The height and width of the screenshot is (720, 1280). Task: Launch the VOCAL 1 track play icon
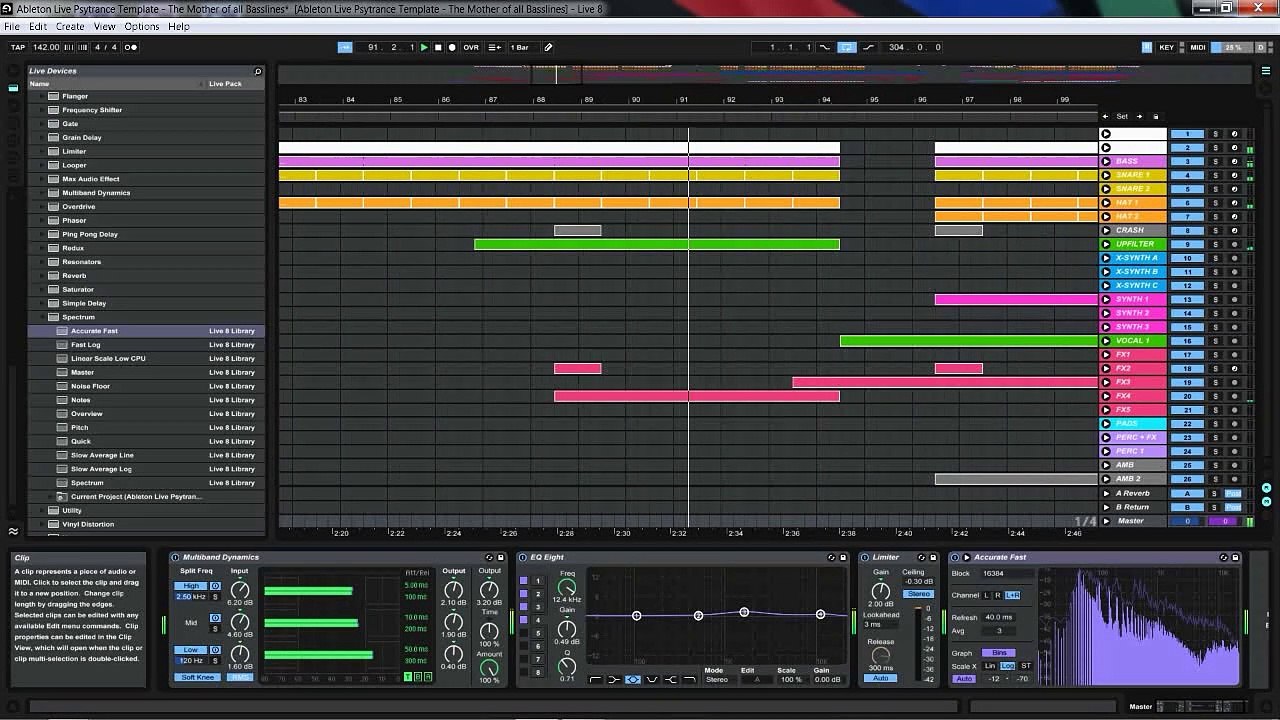pyautogui.click(x=1106, y=341)
